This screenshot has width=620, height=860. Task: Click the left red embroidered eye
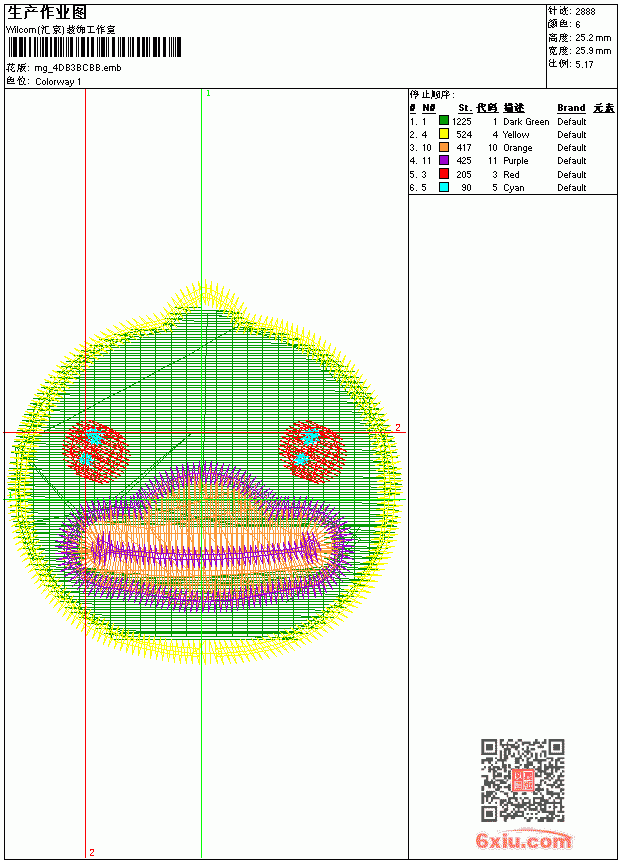[96, 451]
